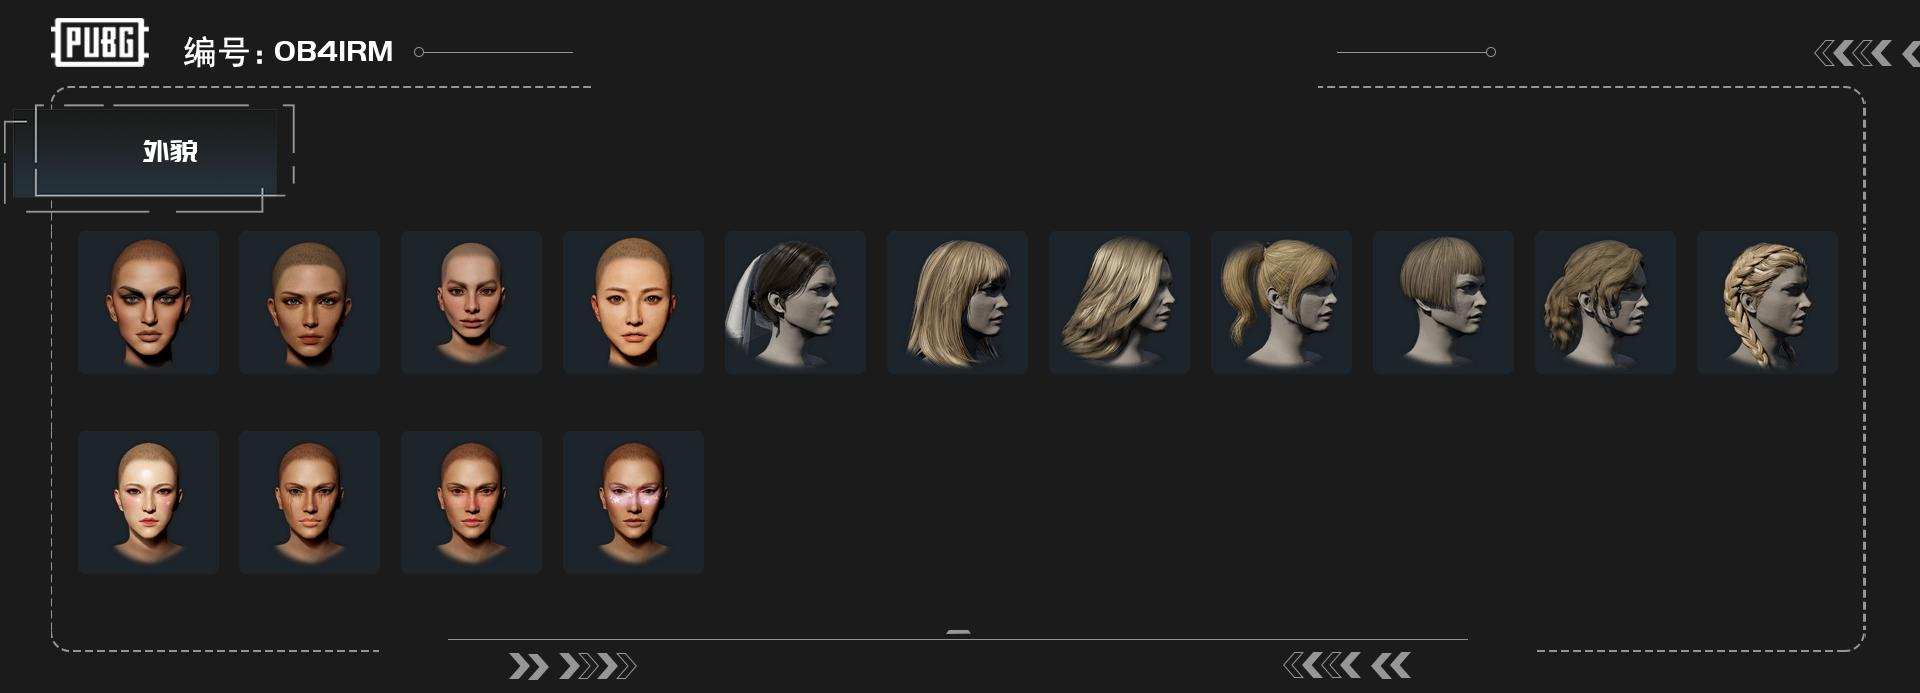
Task: Choose the short bowl-cut bob hairstyle
Action: 1443,302
